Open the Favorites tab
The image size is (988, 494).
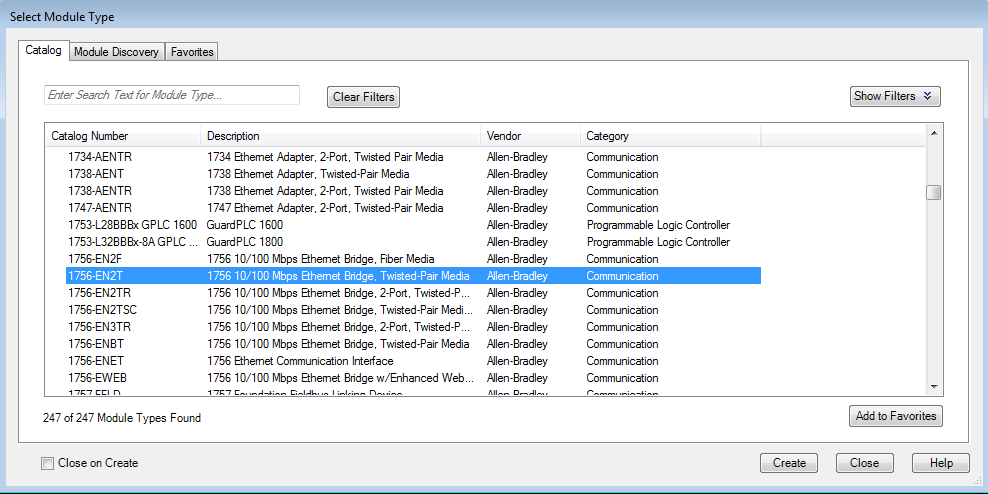point(192,52)
